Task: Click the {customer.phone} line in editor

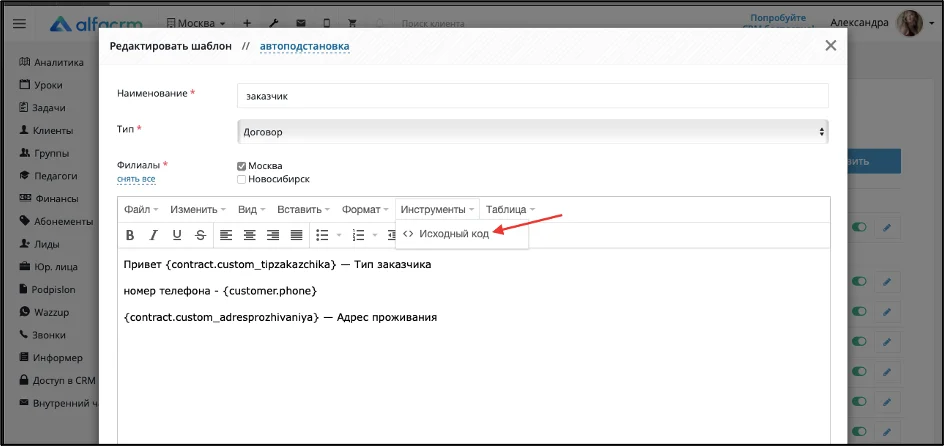Action: 220,290
